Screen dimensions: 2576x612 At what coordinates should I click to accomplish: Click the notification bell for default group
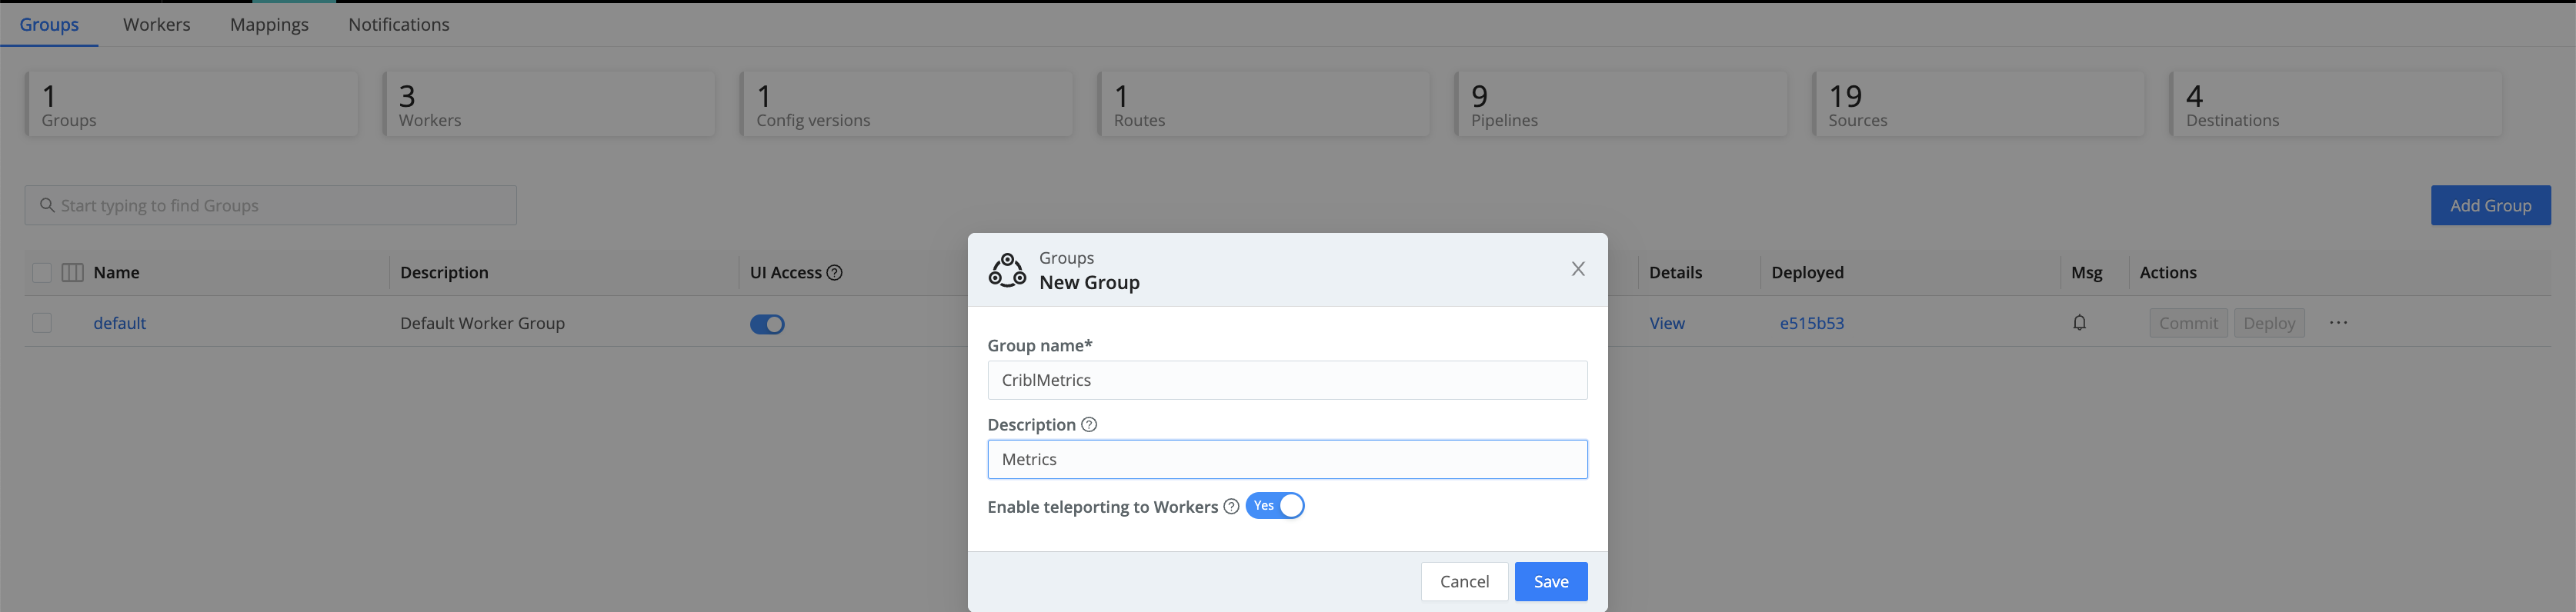(2079, 323)
